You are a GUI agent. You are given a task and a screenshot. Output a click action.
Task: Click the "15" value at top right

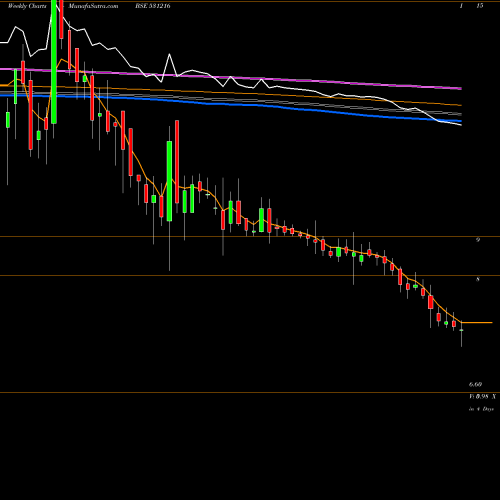(479, 6)
